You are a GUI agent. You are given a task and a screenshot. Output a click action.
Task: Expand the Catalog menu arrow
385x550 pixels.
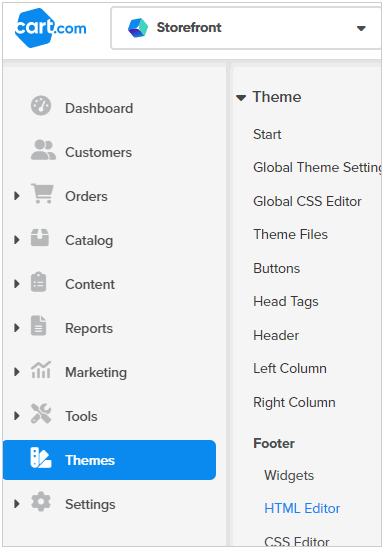pyautogui.click(x=16, y=240)
